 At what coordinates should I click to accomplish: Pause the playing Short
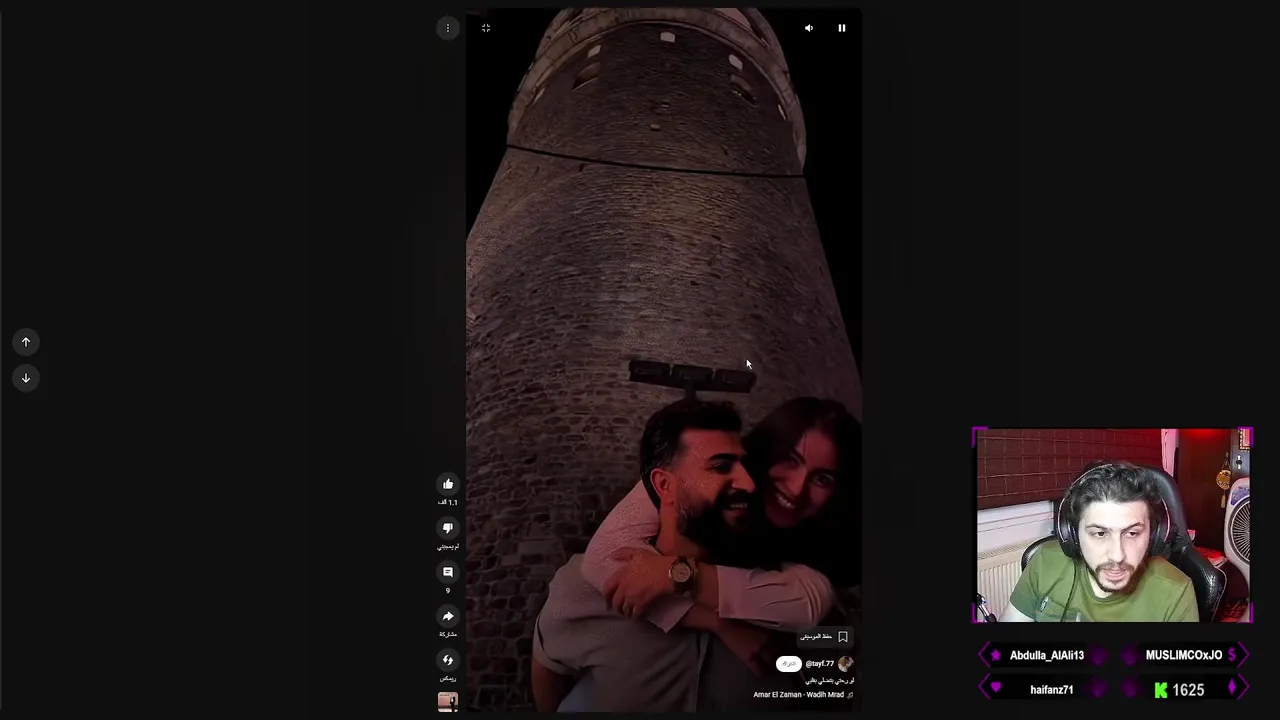(842, 28)
